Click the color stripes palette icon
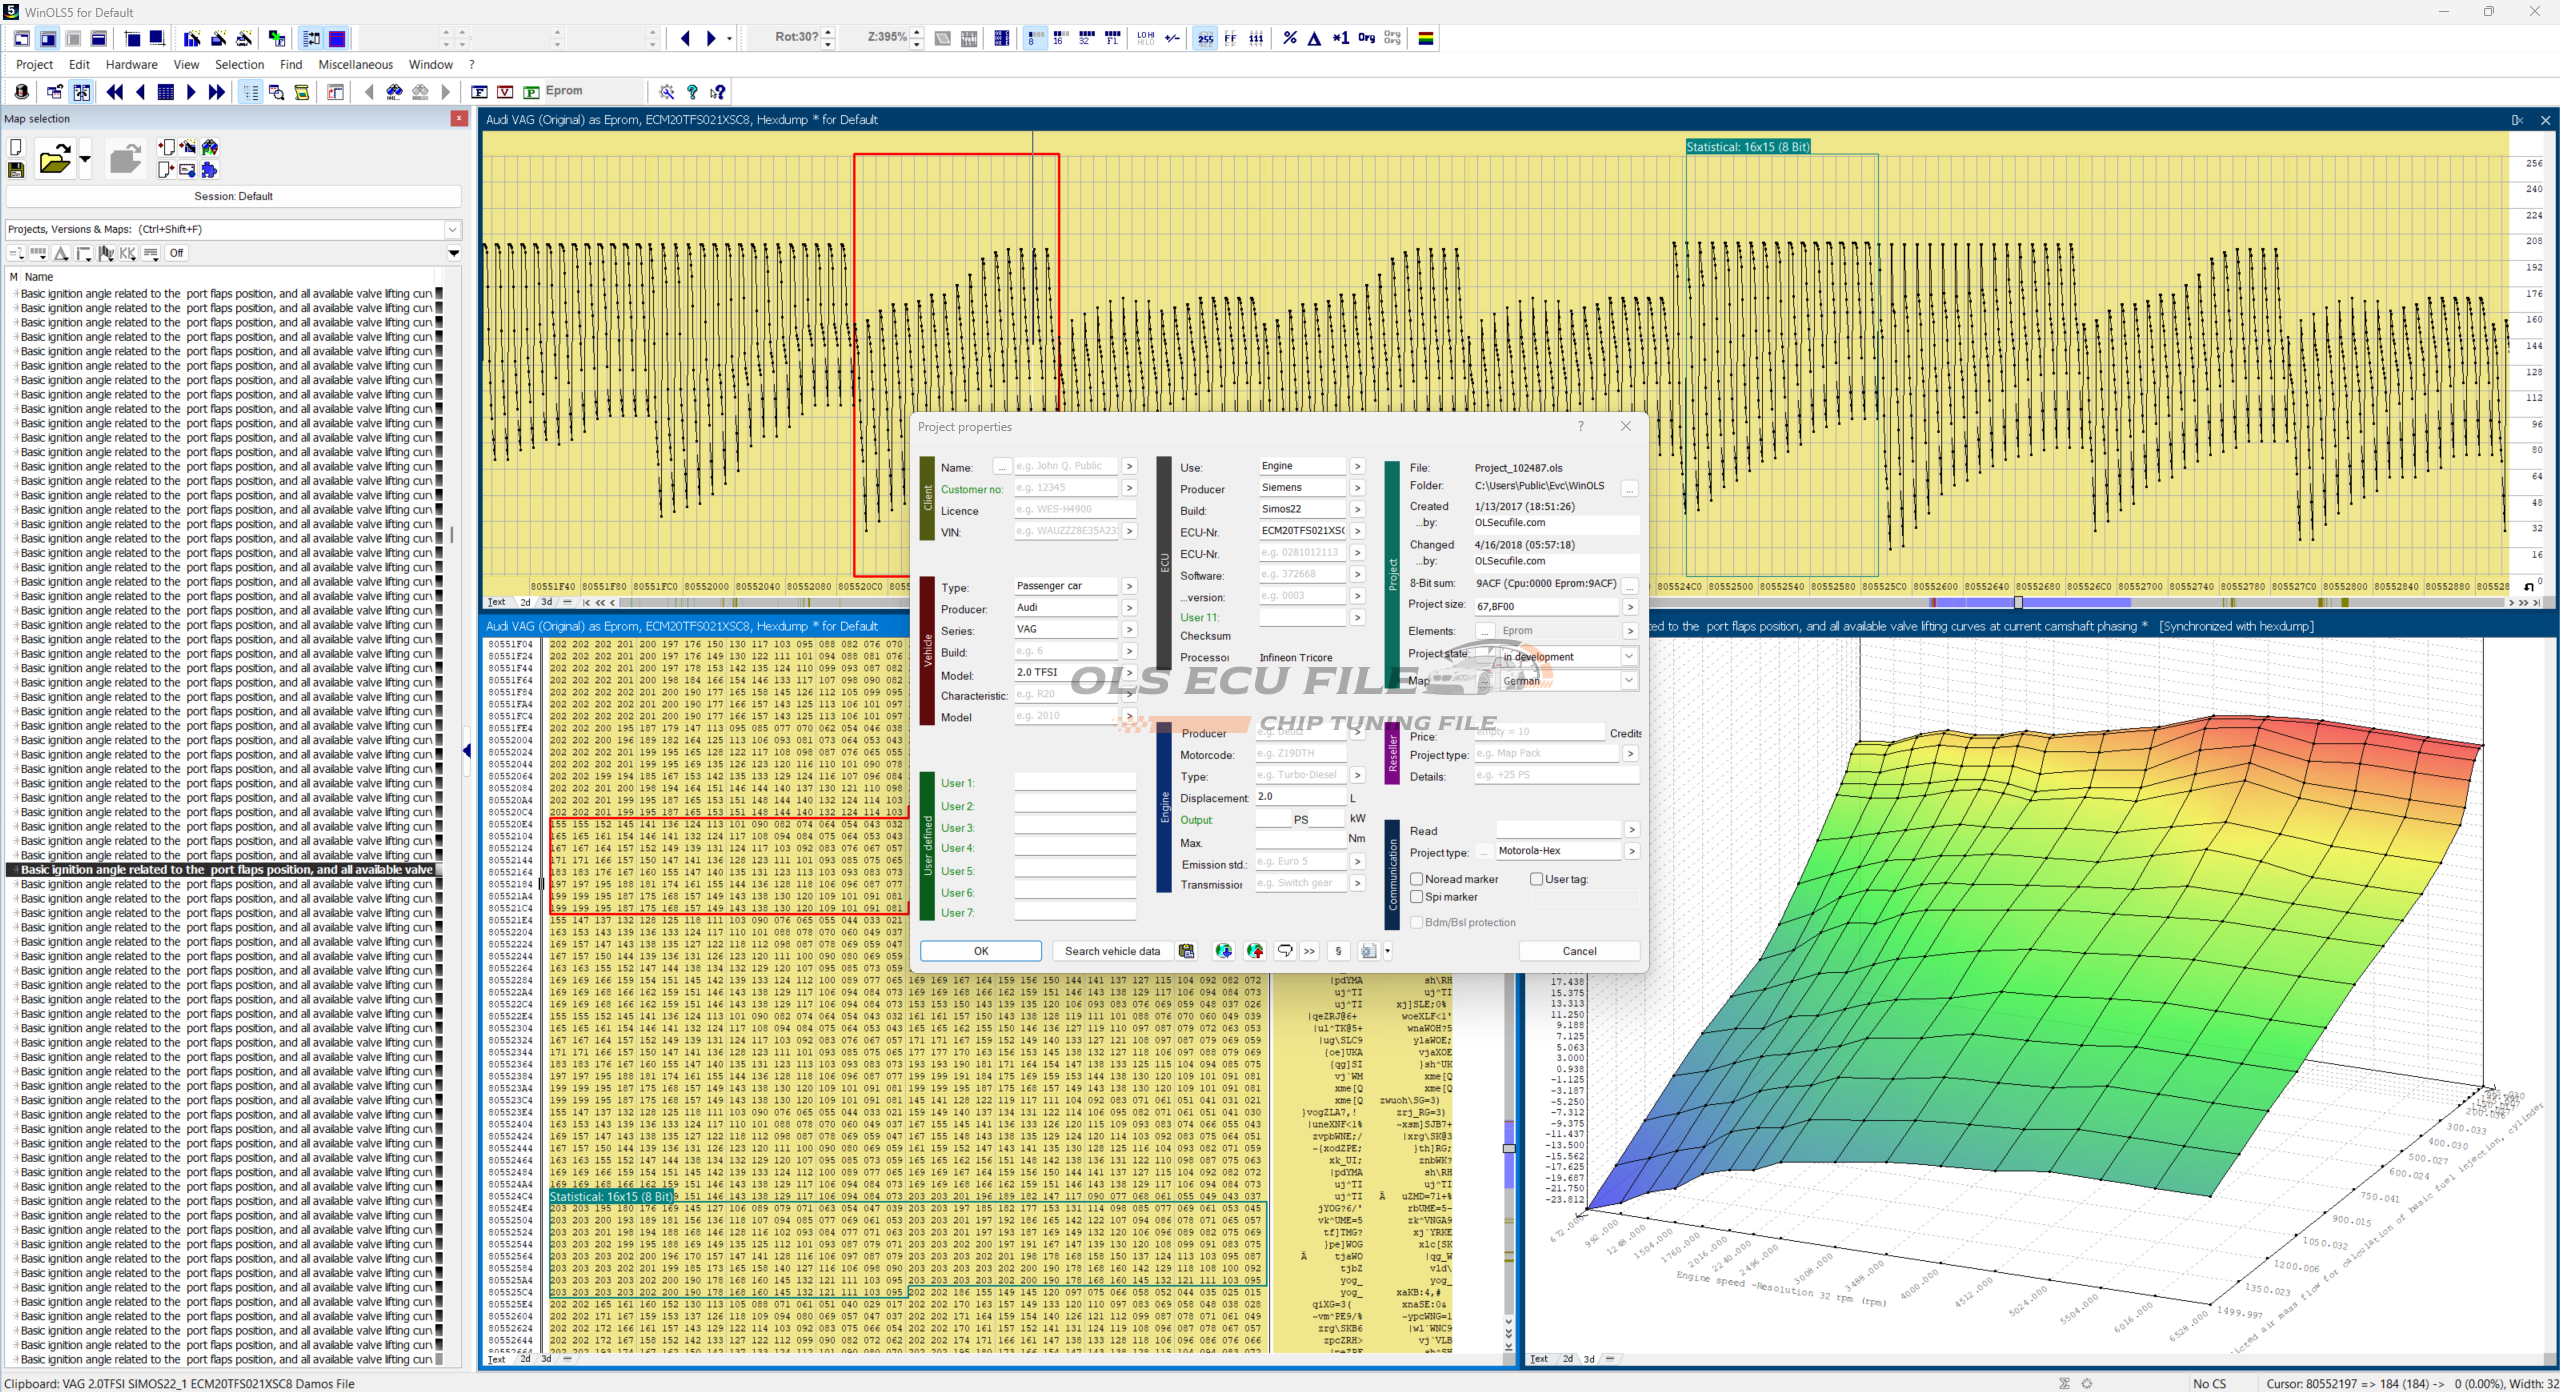The width and height of the screenshot is (2560, 1392). [x=1426, y=38]
